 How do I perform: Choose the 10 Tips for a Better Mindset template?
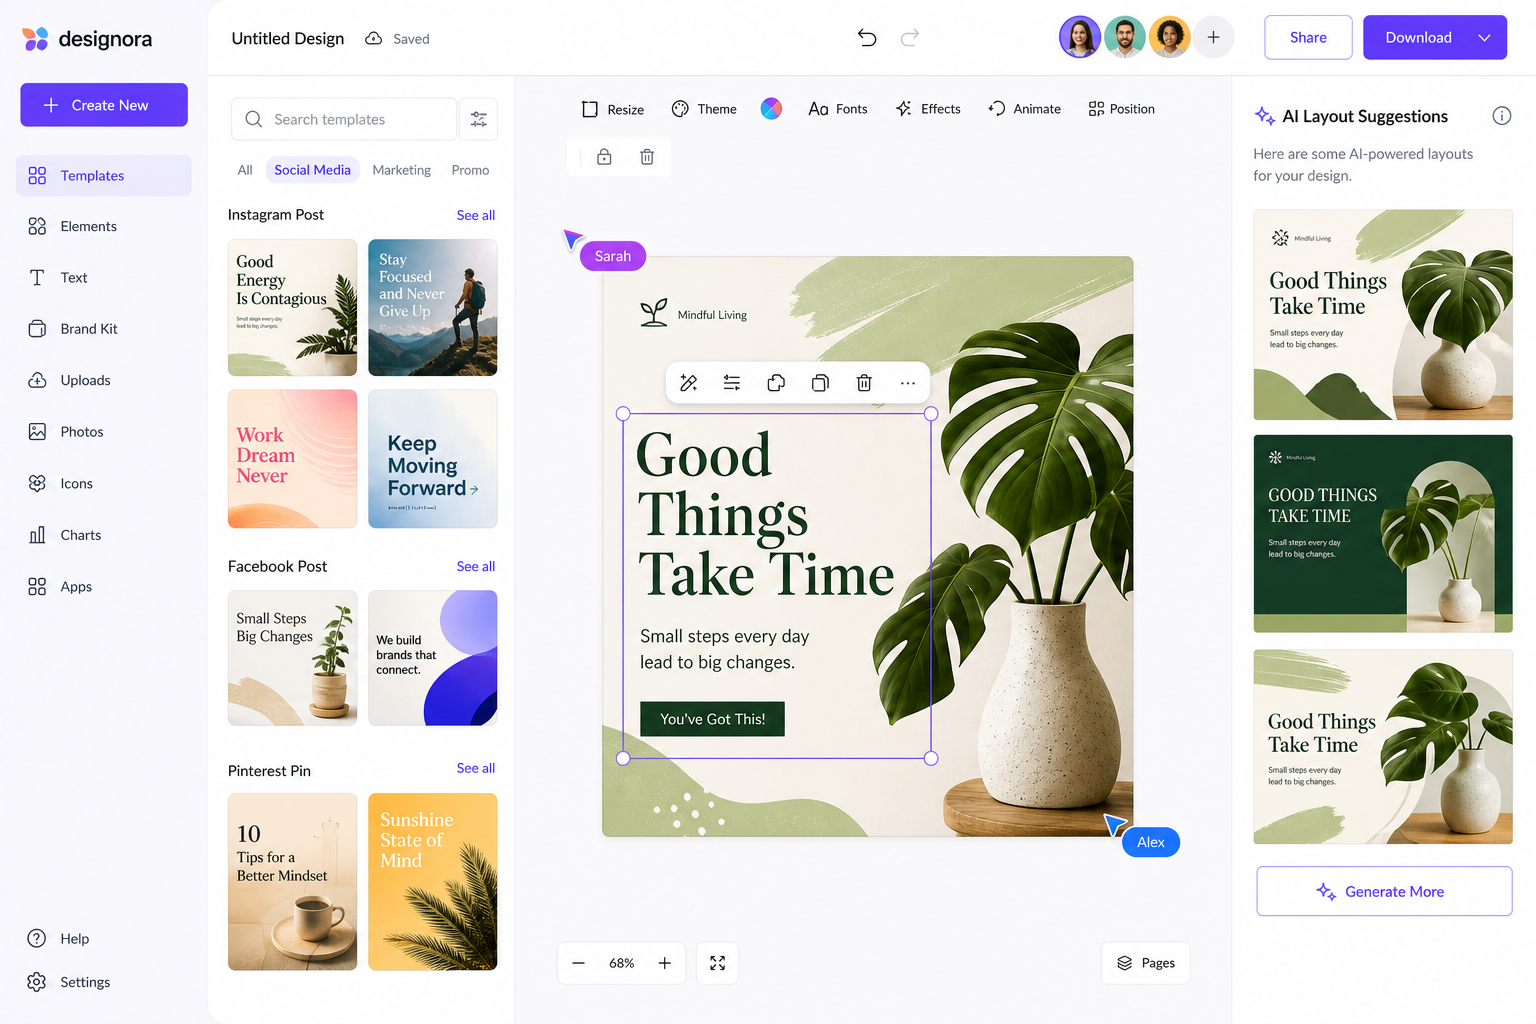(292, 882)
